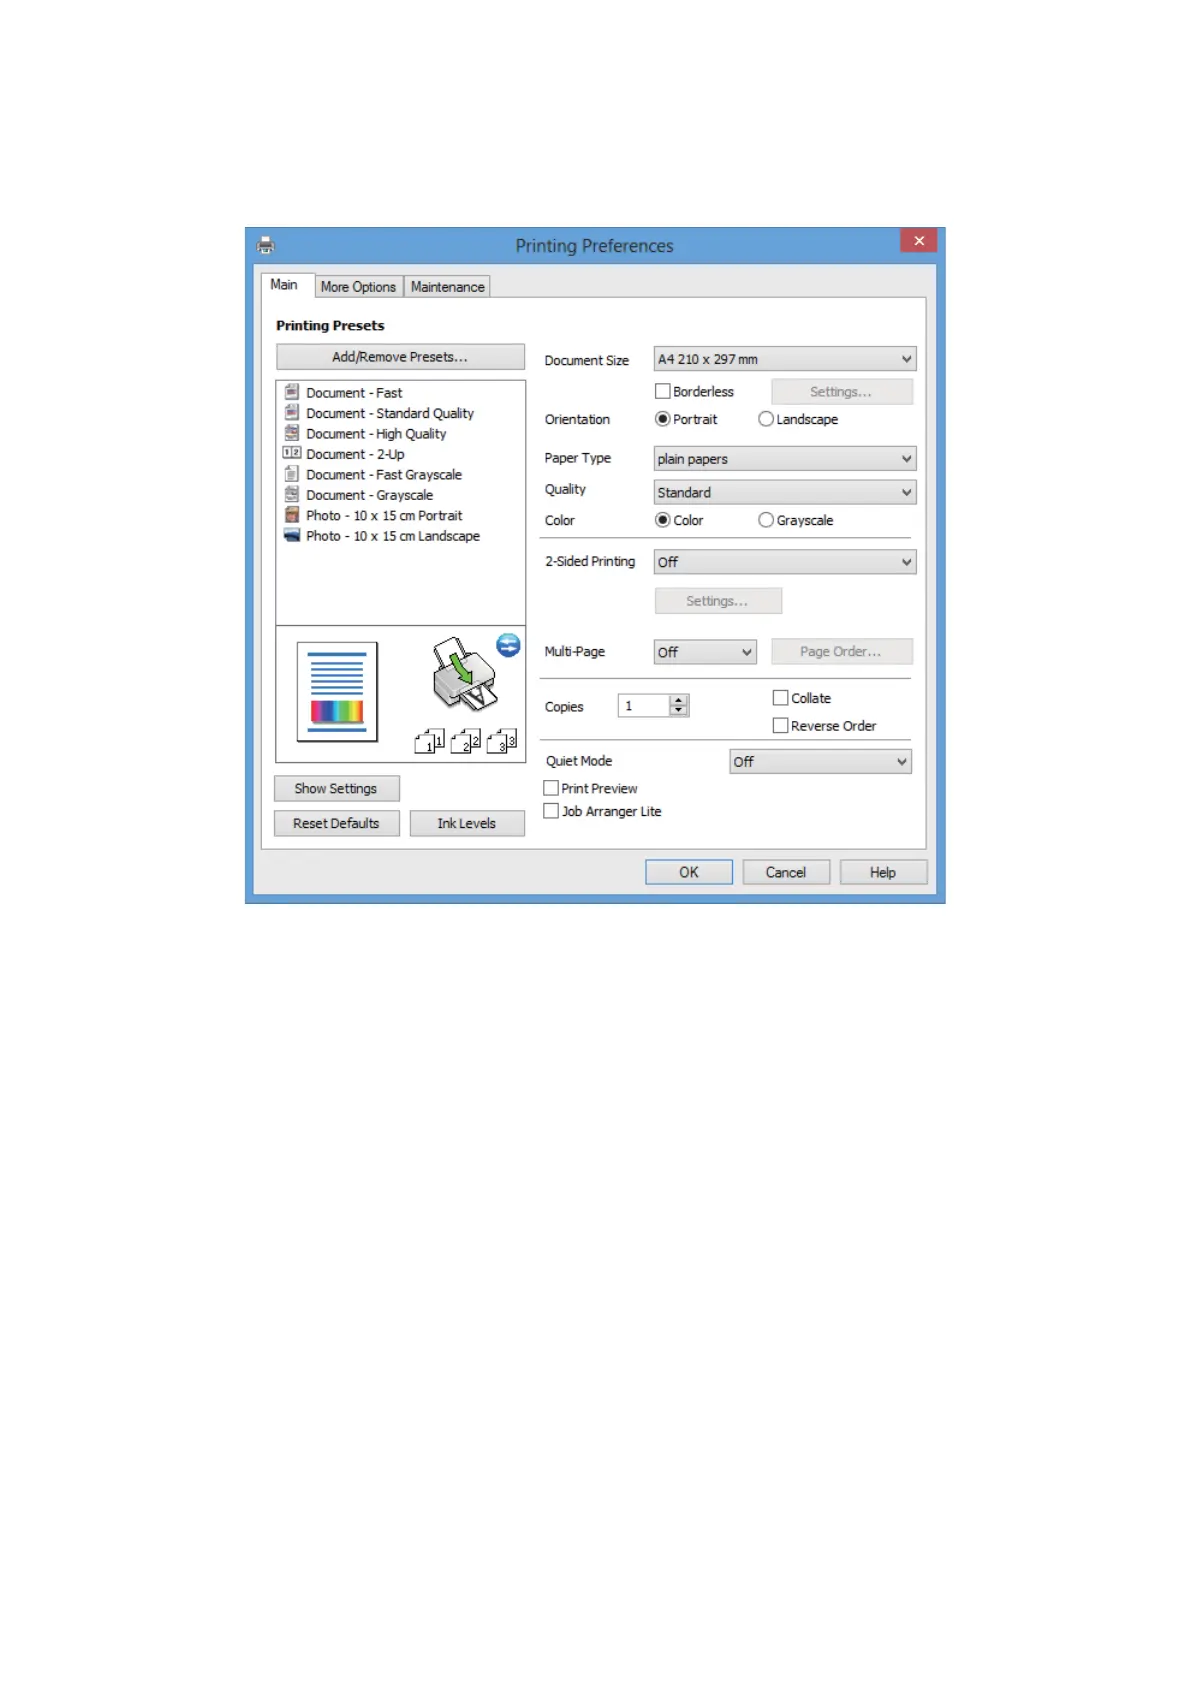Click the Document - Fast preset icon
The height and width of the screenshot is (1684, 1190).
(292, 392)
